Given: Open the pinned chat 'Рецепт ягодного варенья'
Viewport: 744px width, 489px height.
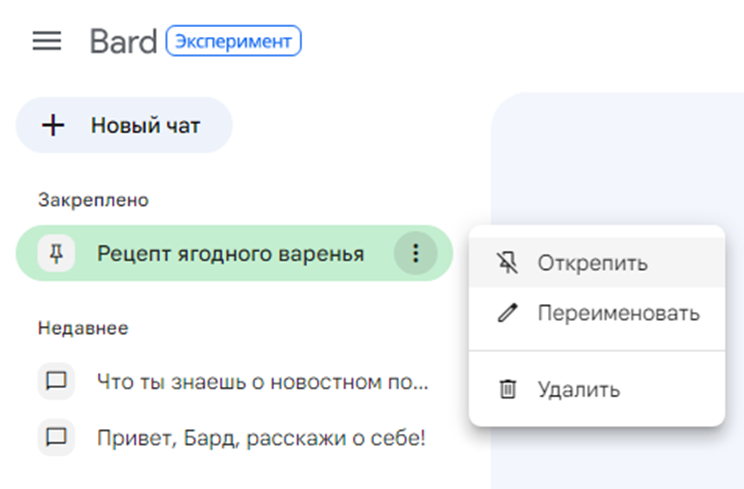Looking at the screenshot, I should (x=230, y=254).
